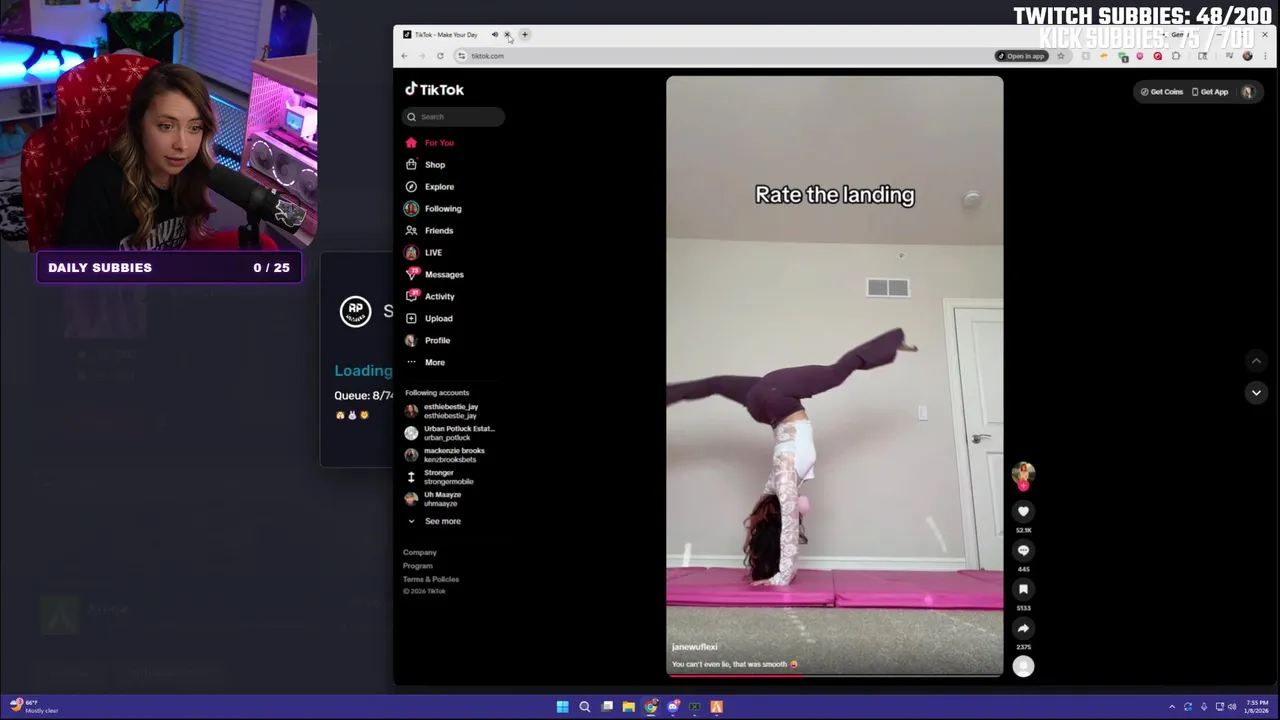Share the video

(1023, 628)
